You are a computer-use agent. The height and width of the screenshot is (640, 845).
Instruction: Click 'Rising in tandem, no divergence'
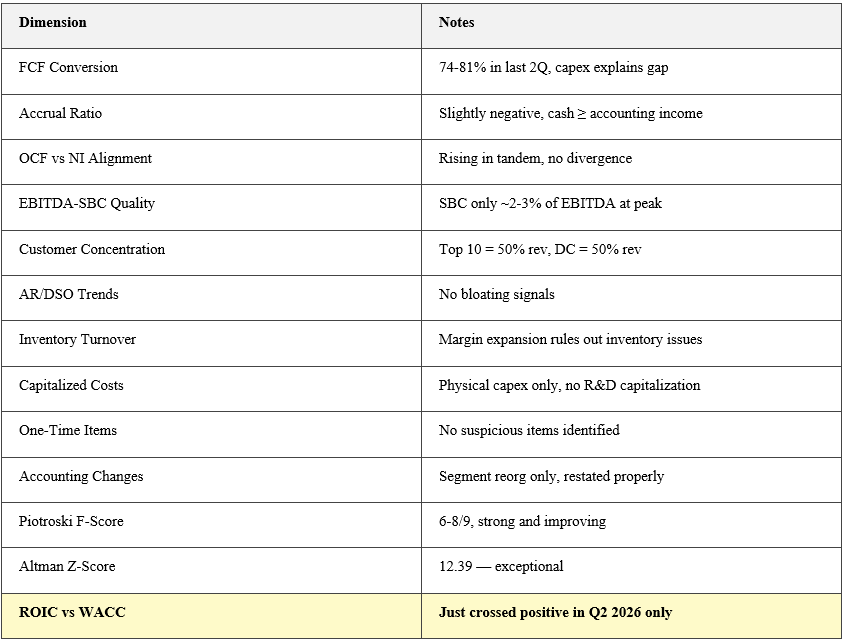pos(535,158)
